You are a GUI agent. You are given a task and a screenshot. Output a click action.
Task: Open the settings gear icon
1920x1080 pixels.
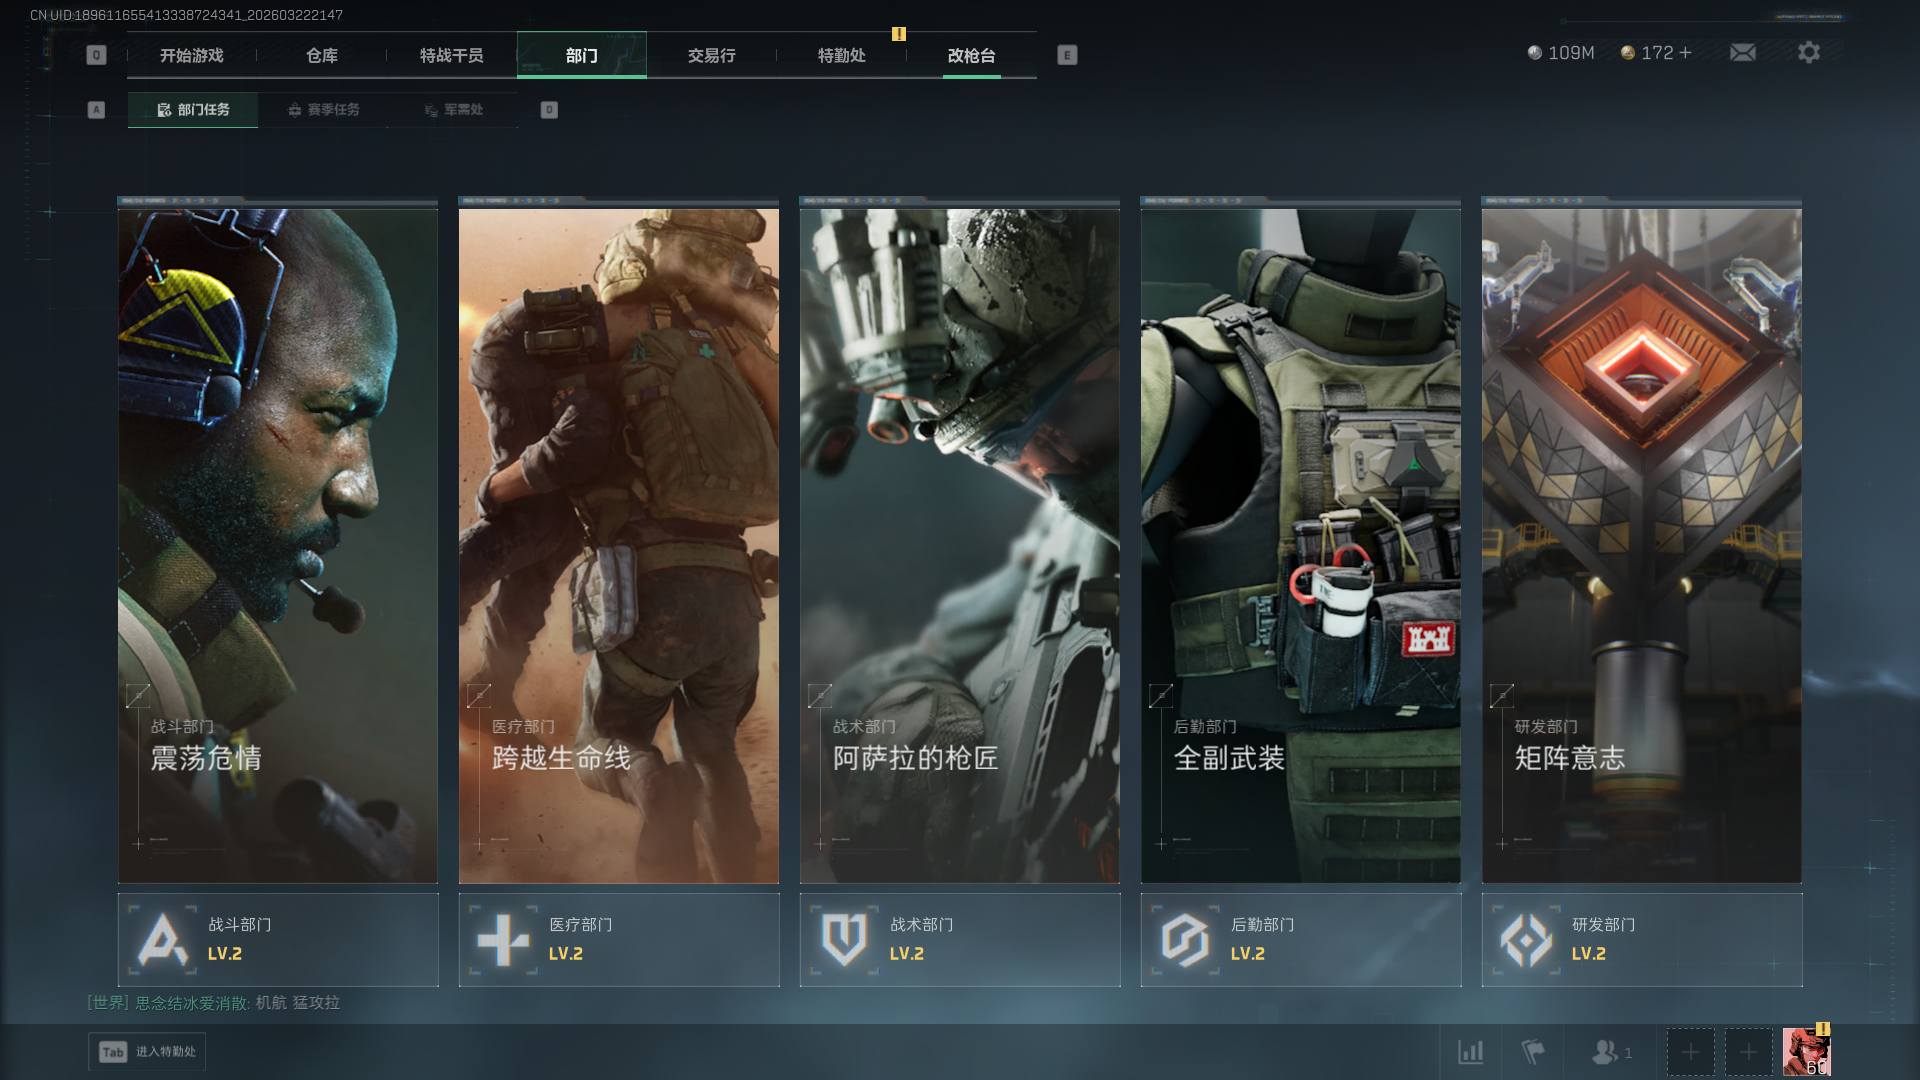point(1808,52)
